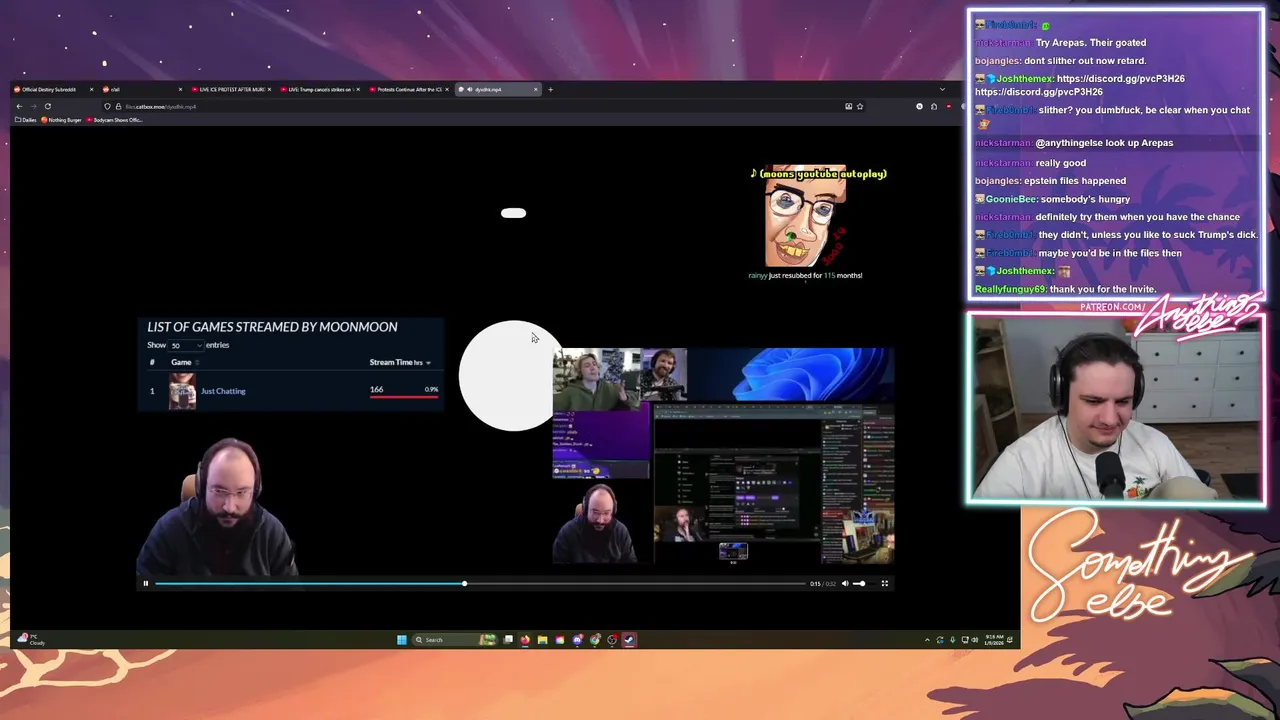Click 'Try Arepas. Their goated' chat message
Image resolution: width=1280 pixels, height=720 pixels.
pos(1091,43)
